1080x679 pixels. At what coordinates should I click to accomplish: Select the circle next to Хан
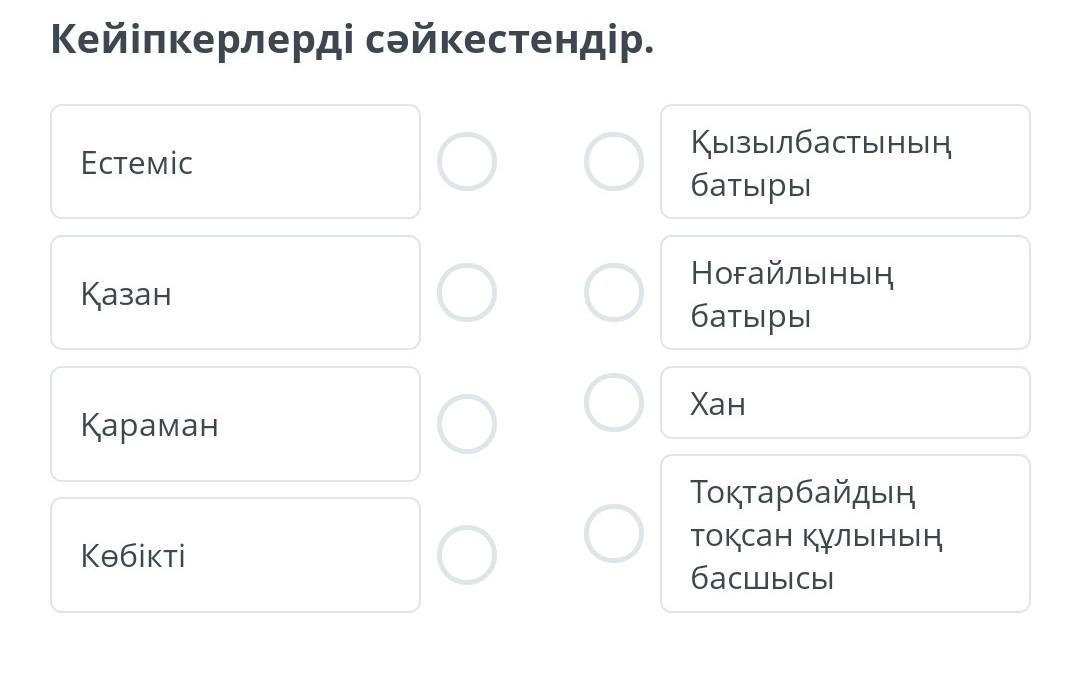coord(614,403)
